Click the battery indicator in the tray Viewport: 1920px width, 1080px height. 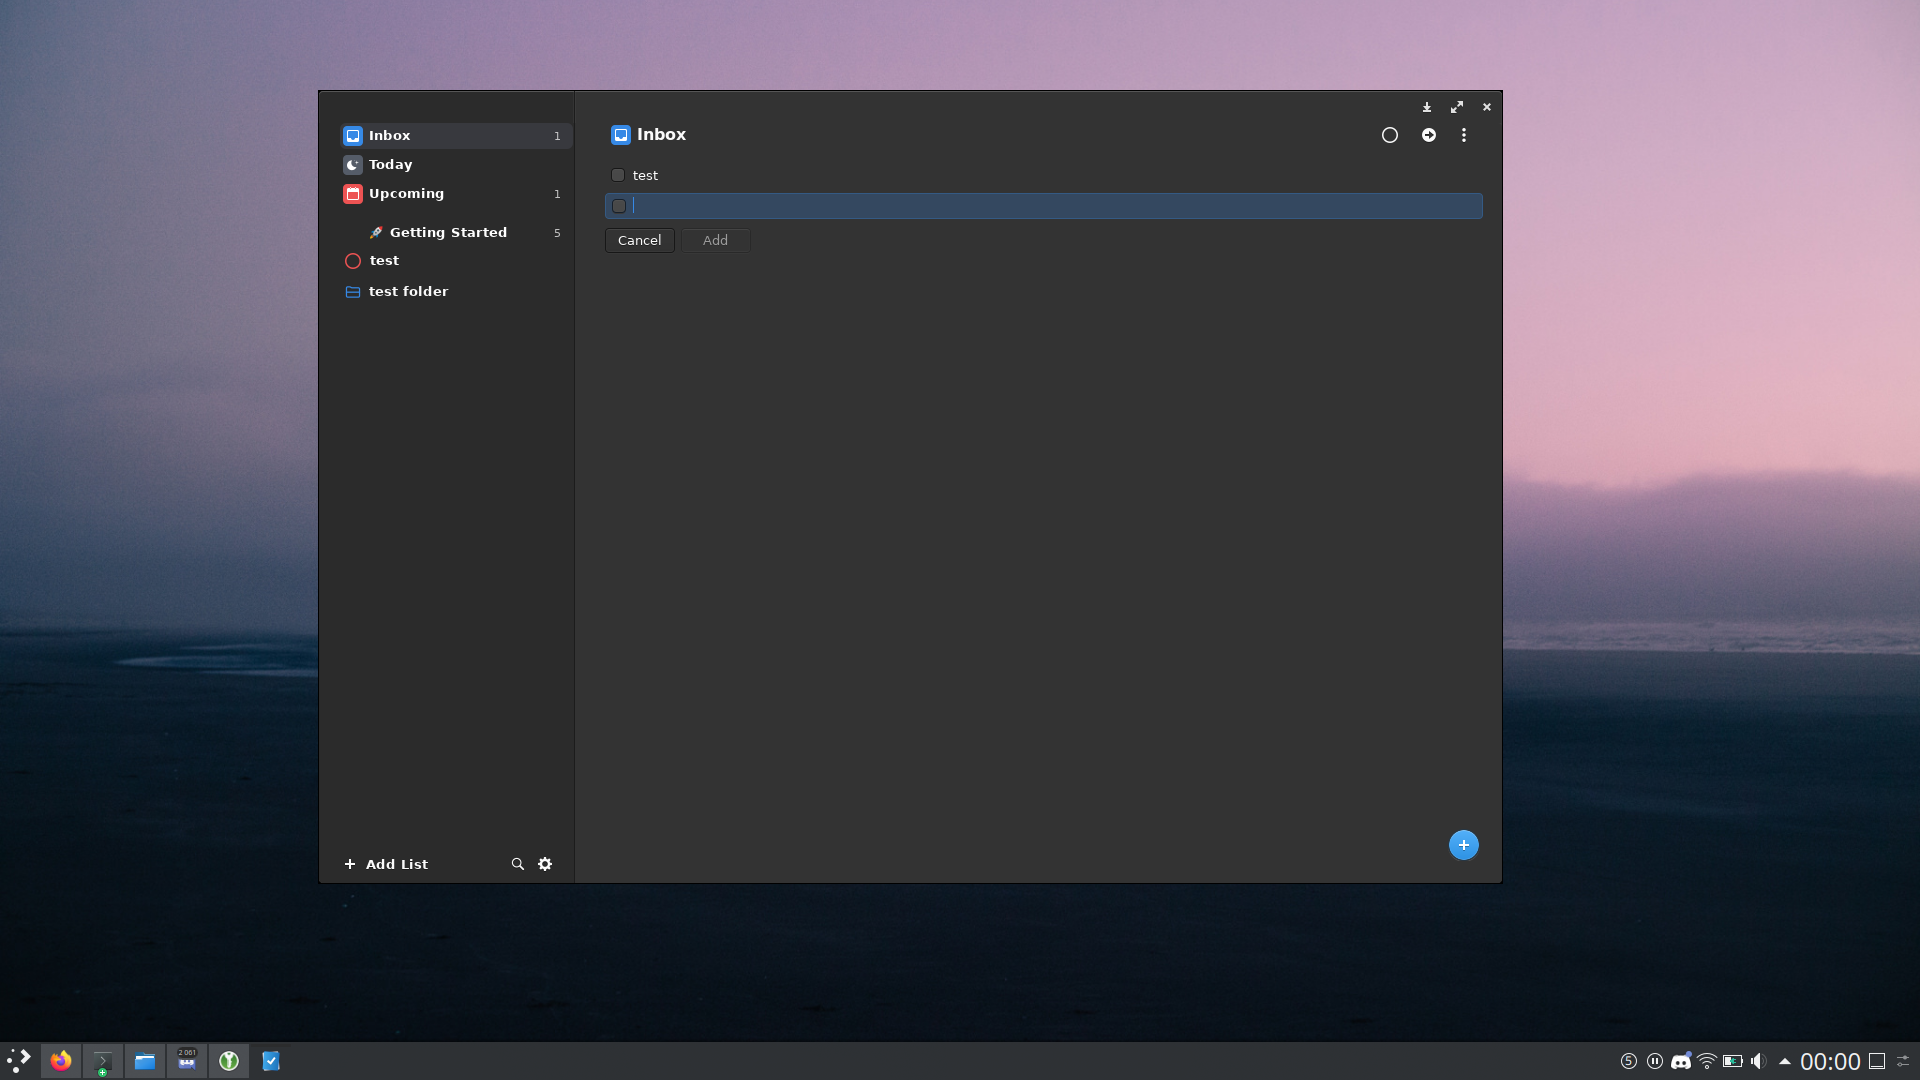[1731, 1061]
